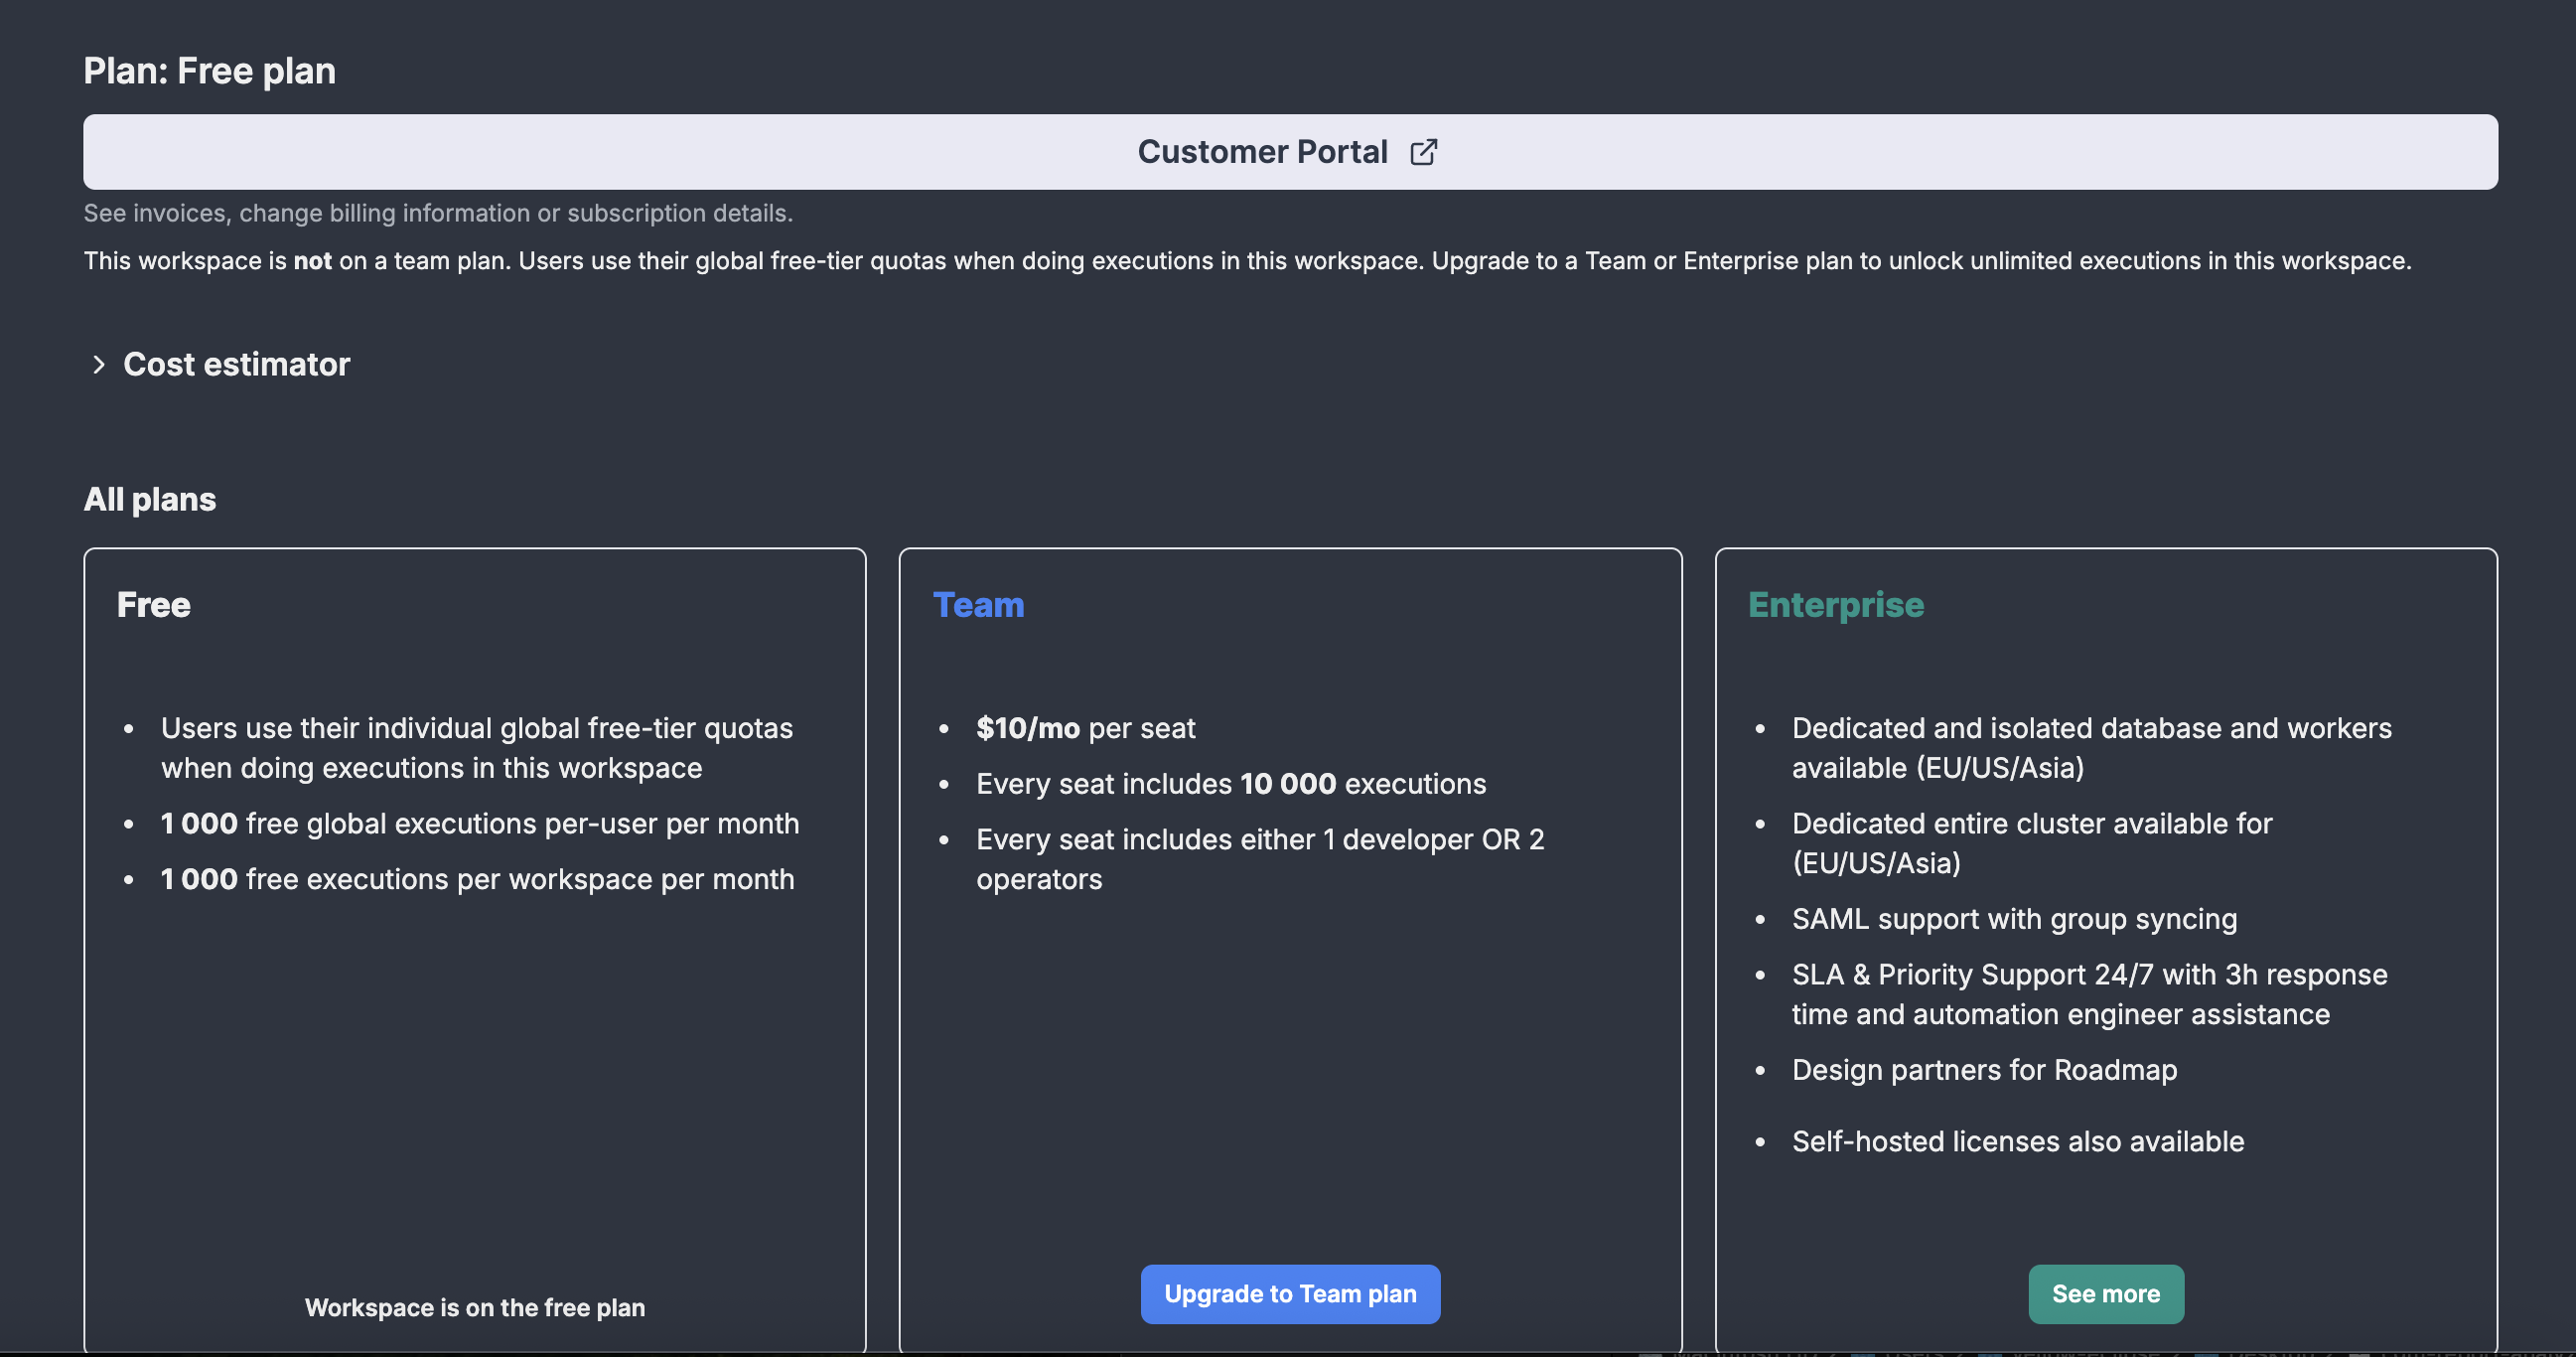Open the Customer Portal button

[1262, 152]
